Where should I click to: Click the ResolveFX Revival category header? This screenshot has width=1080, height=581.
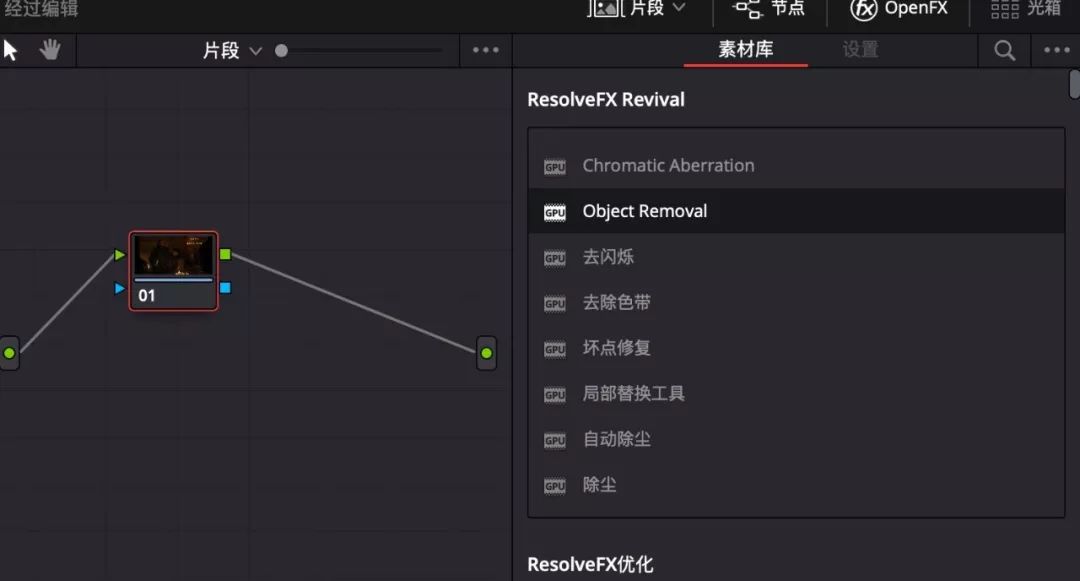(x=606, y=100)
